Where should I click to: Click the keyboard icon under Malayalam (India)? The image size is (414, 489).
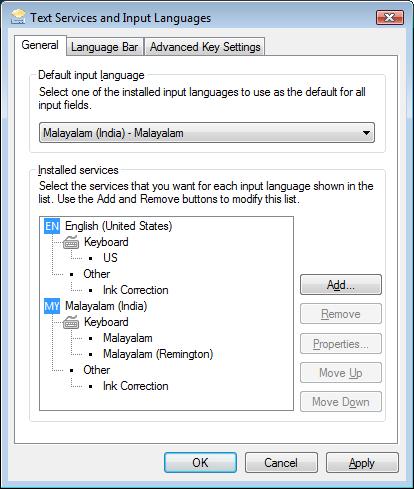tap(71, 322)
